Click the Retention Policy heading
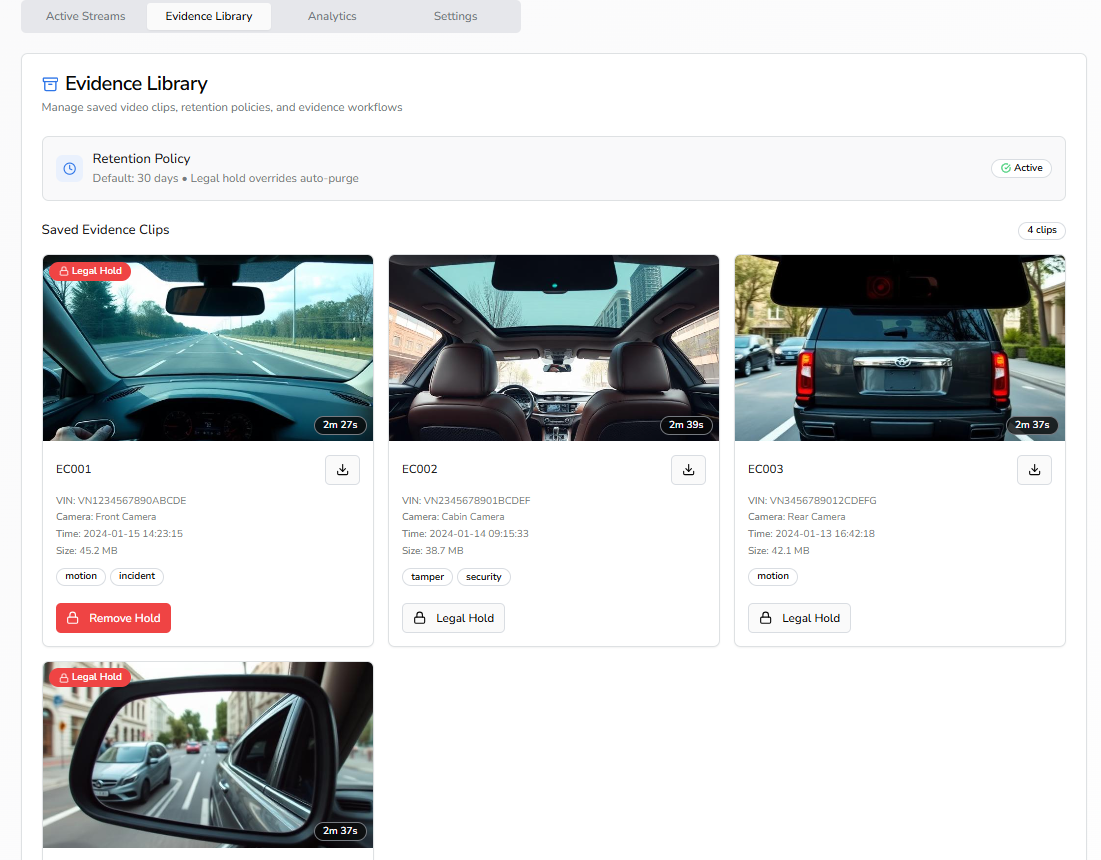The image size is (1101, 860). click(x=142, y=159)
